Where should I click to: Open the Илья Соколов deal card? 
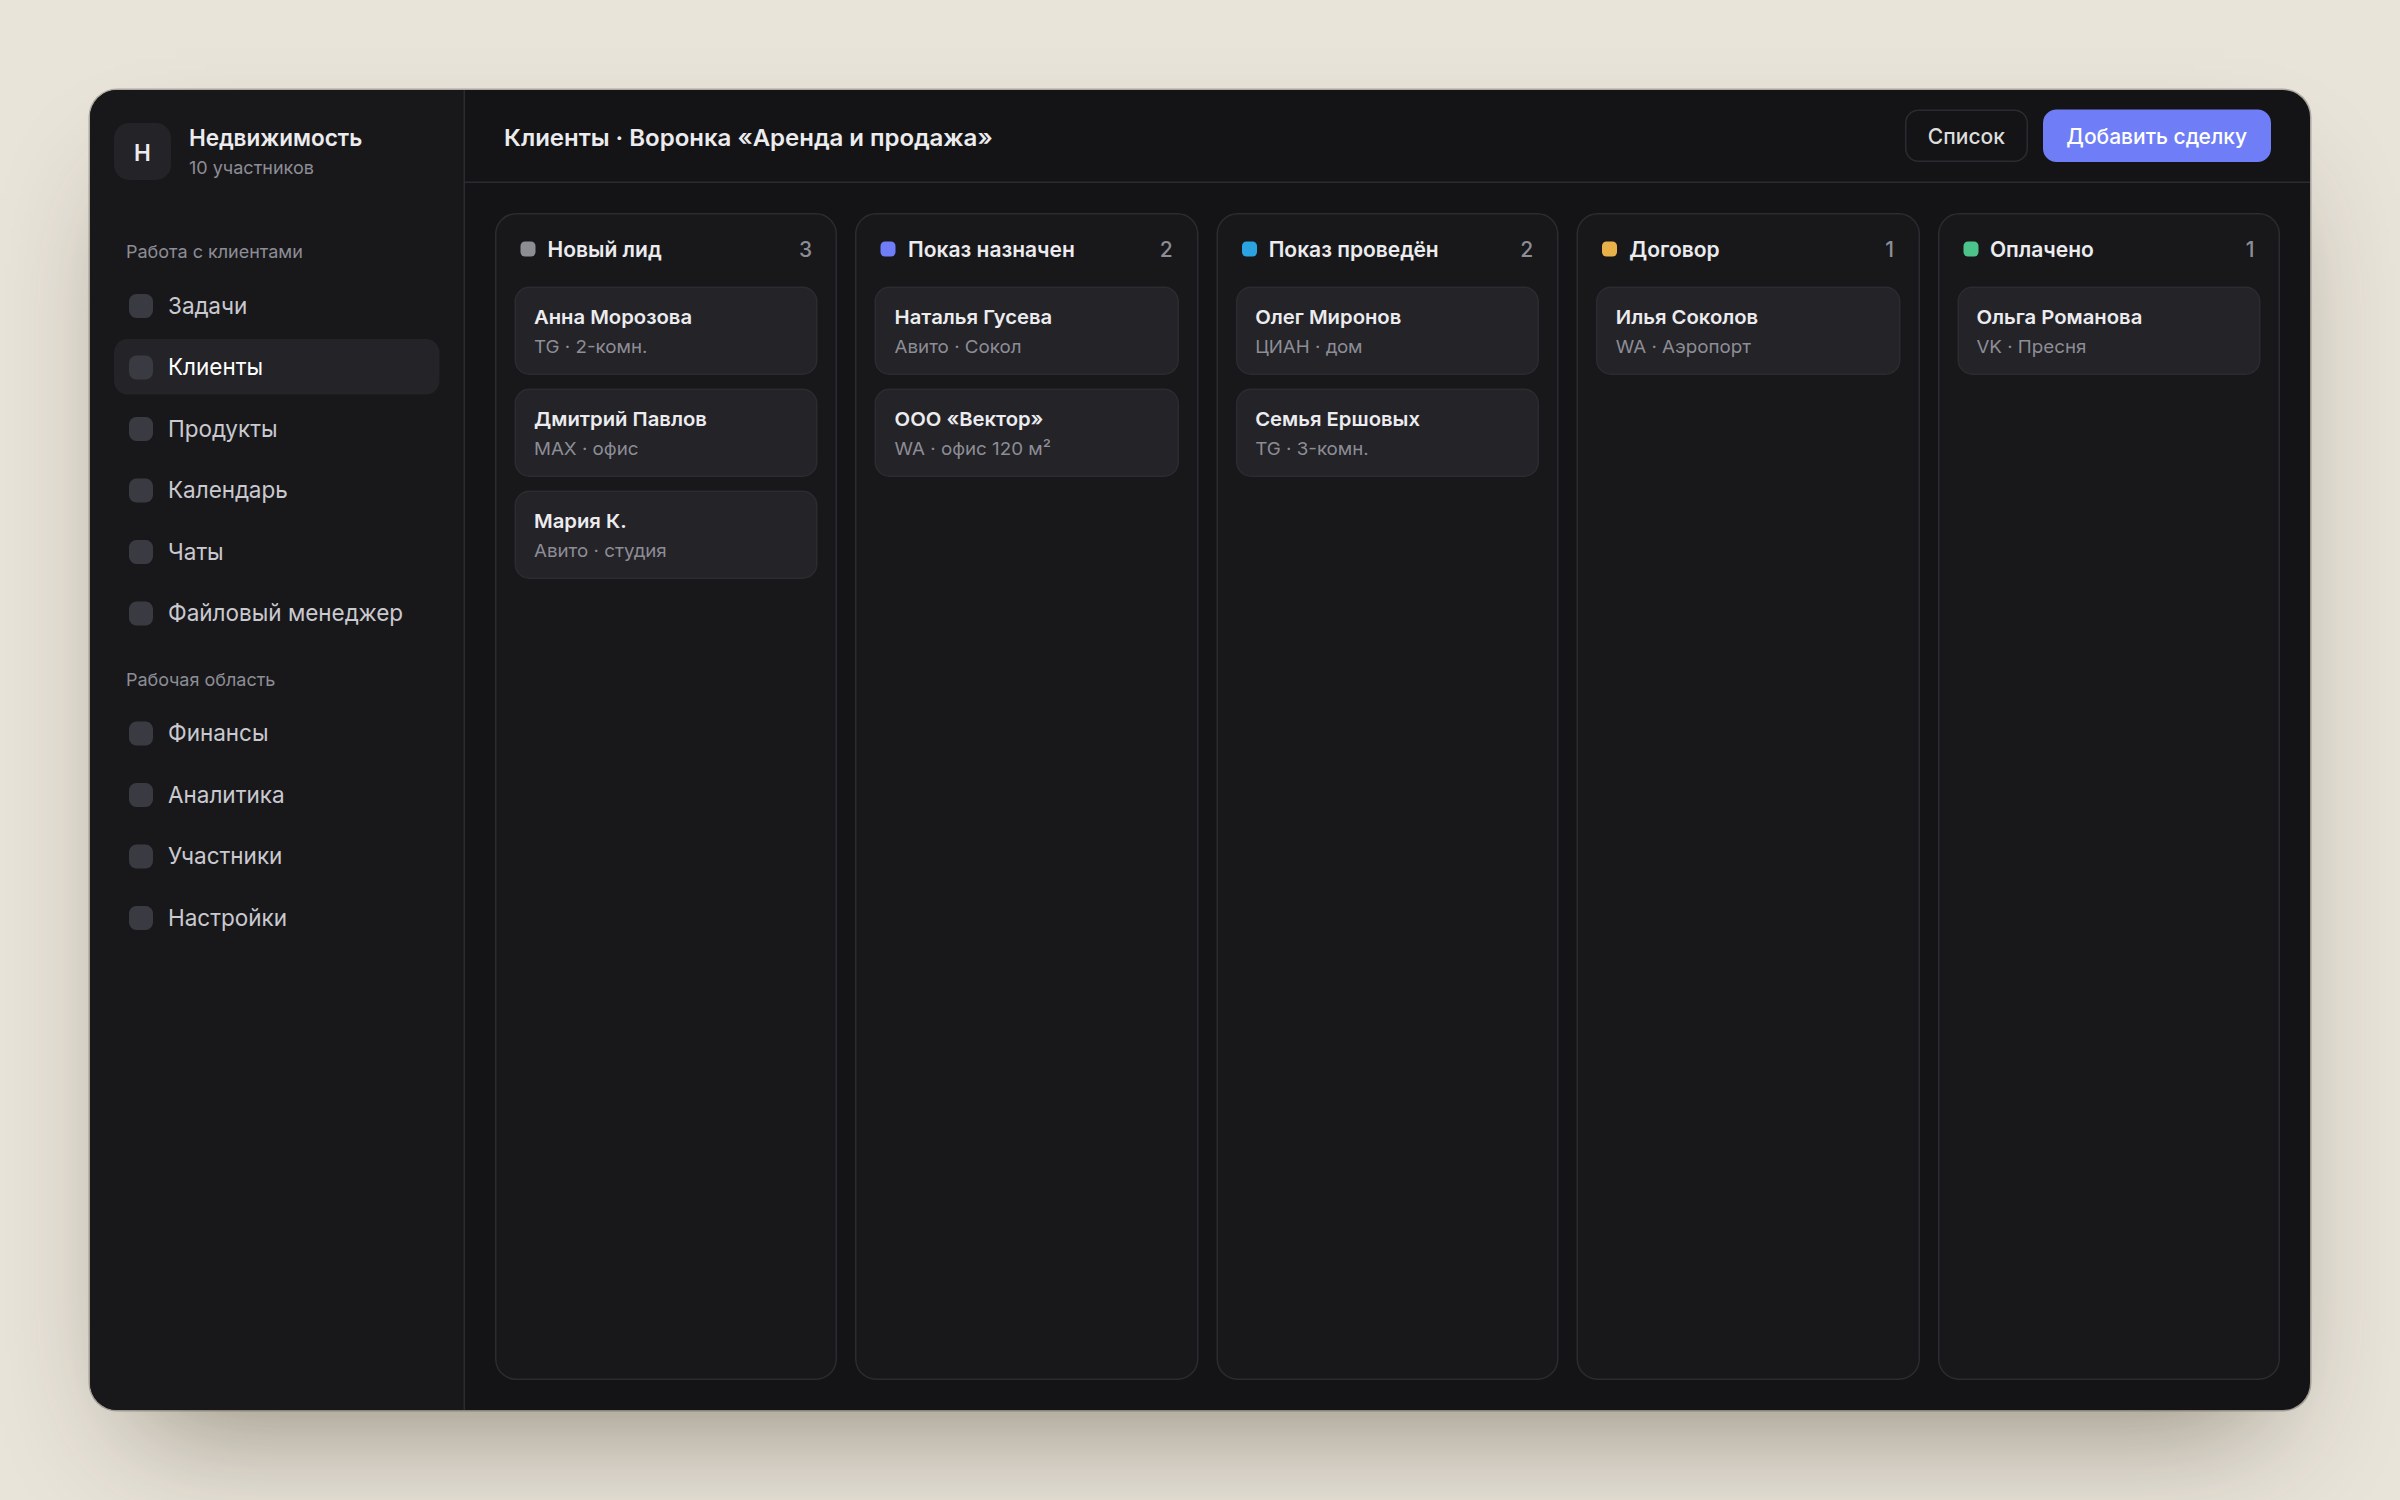click(1747, 331)
